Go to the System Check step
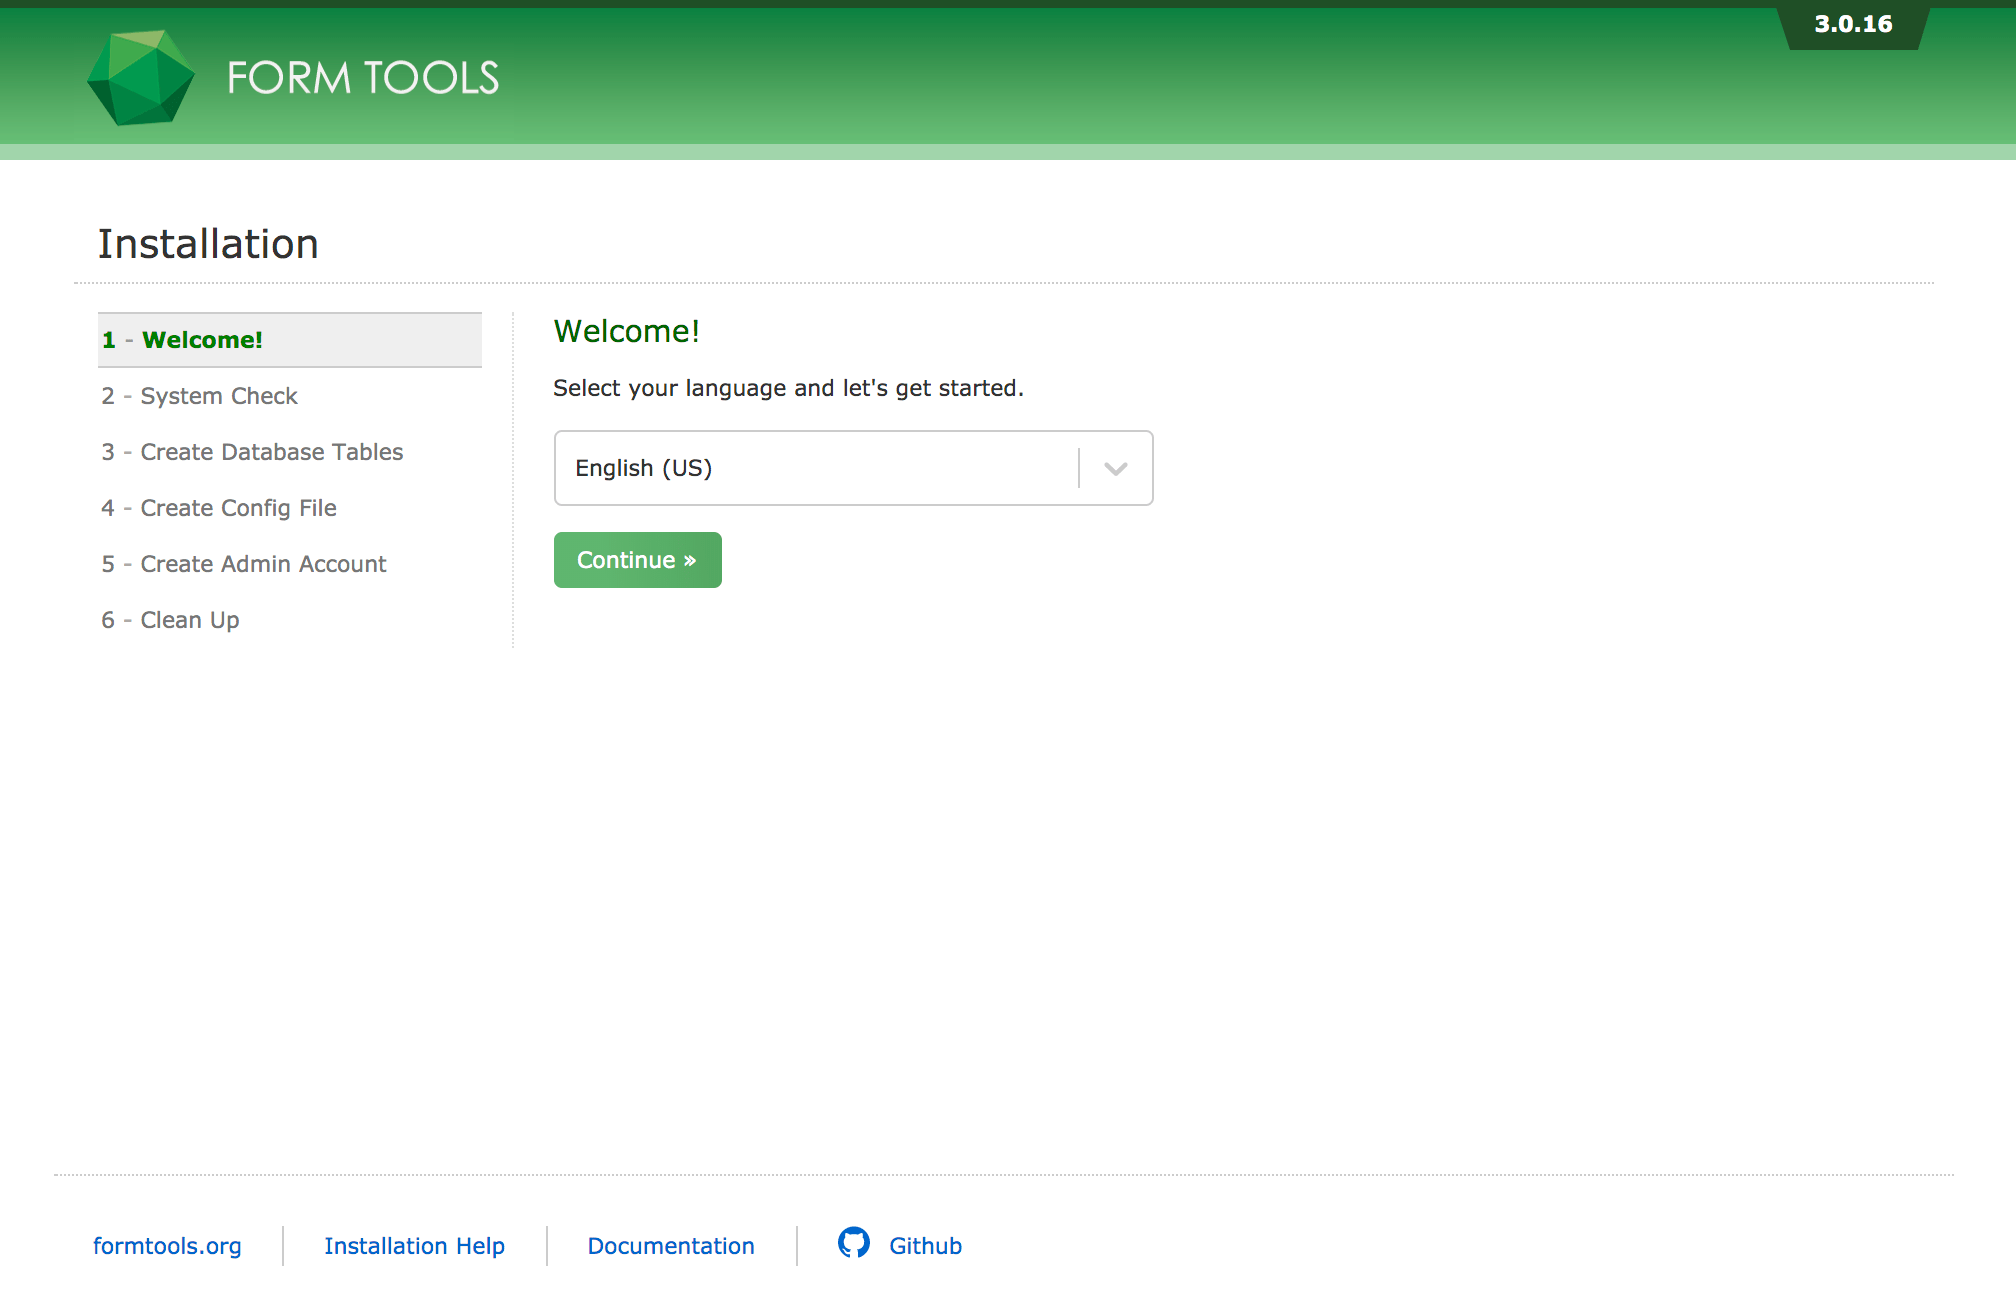Viewport: 2016px width, 1316px height. [218, 396]
